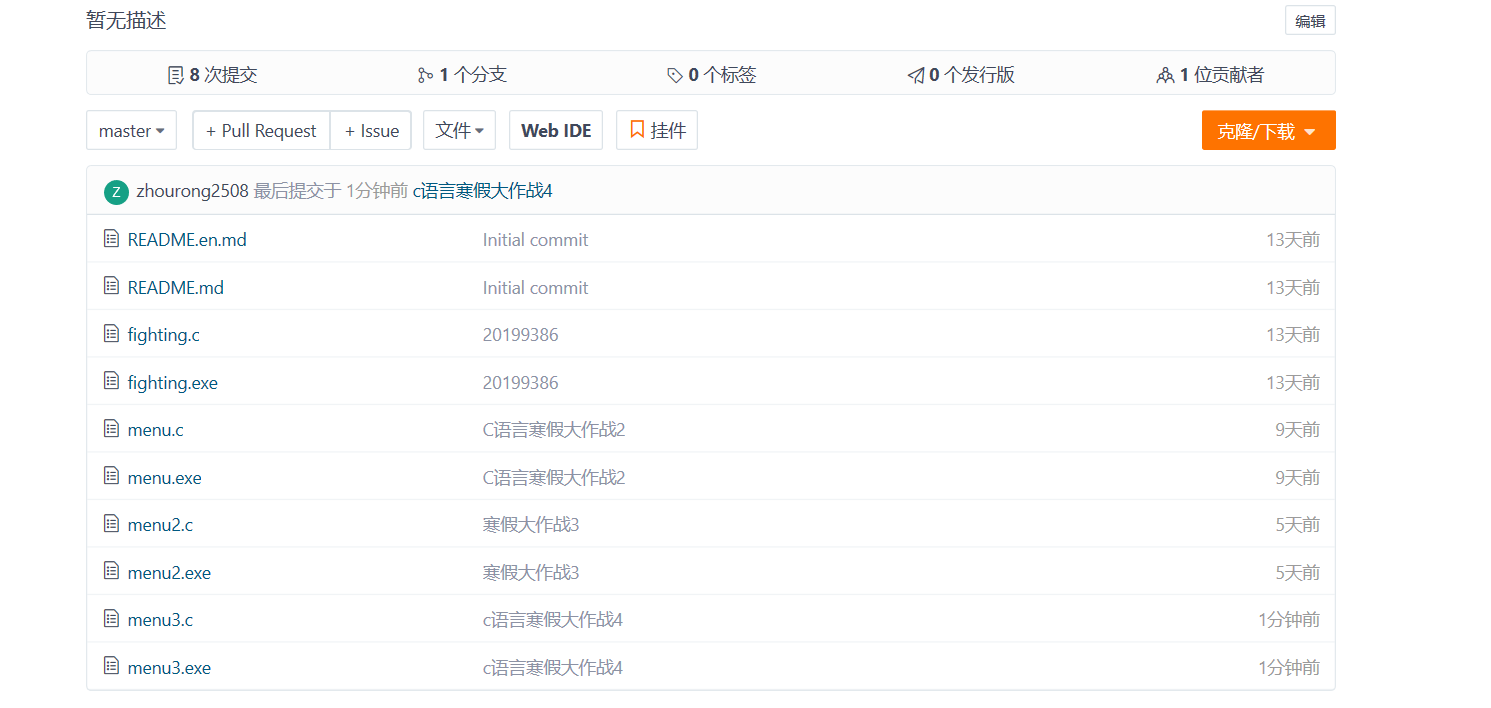Click the + Pull Request button
Viewport: 1491px width, 708px height.
261,131
